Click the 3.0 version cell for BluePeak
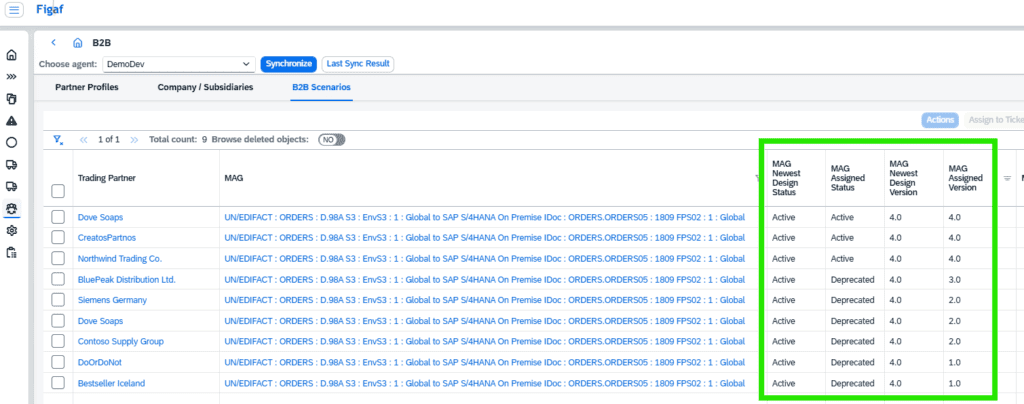Screen dimensions: 1024x404 (x=955, y=279)
